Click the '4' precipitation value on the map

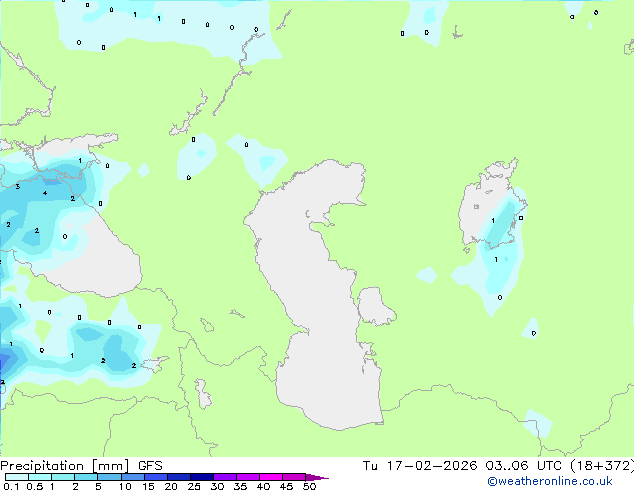click(x=45, y=193)
